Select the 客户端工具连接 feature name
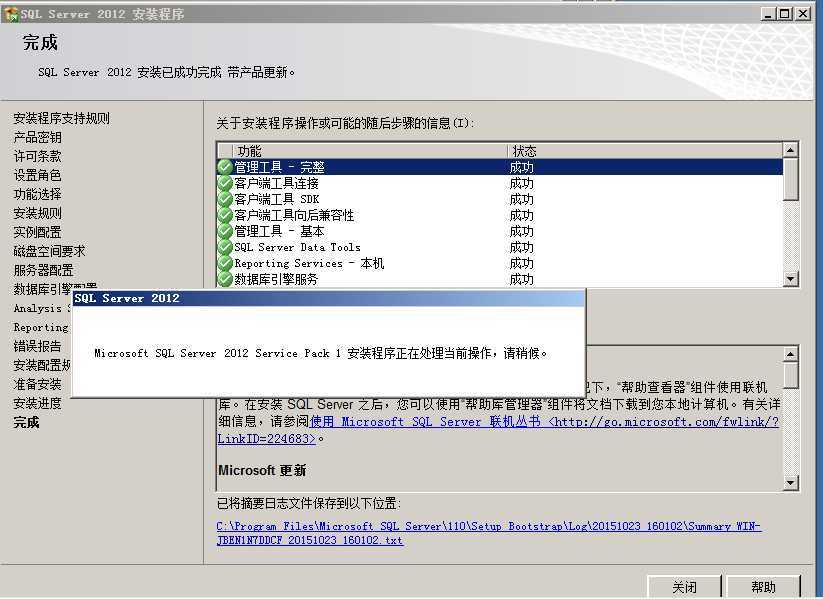Viewport: 823px width, 599px height. pos(276,183)
